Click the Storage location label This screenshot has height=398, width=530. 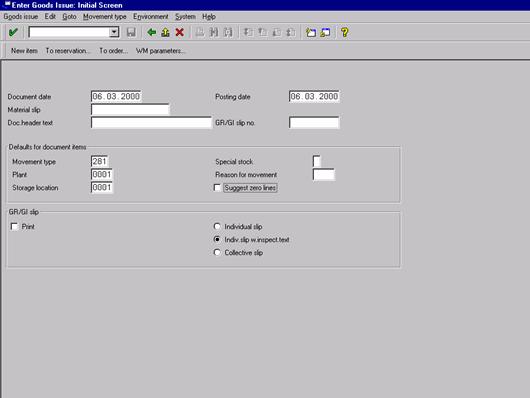tap(35, 188)
